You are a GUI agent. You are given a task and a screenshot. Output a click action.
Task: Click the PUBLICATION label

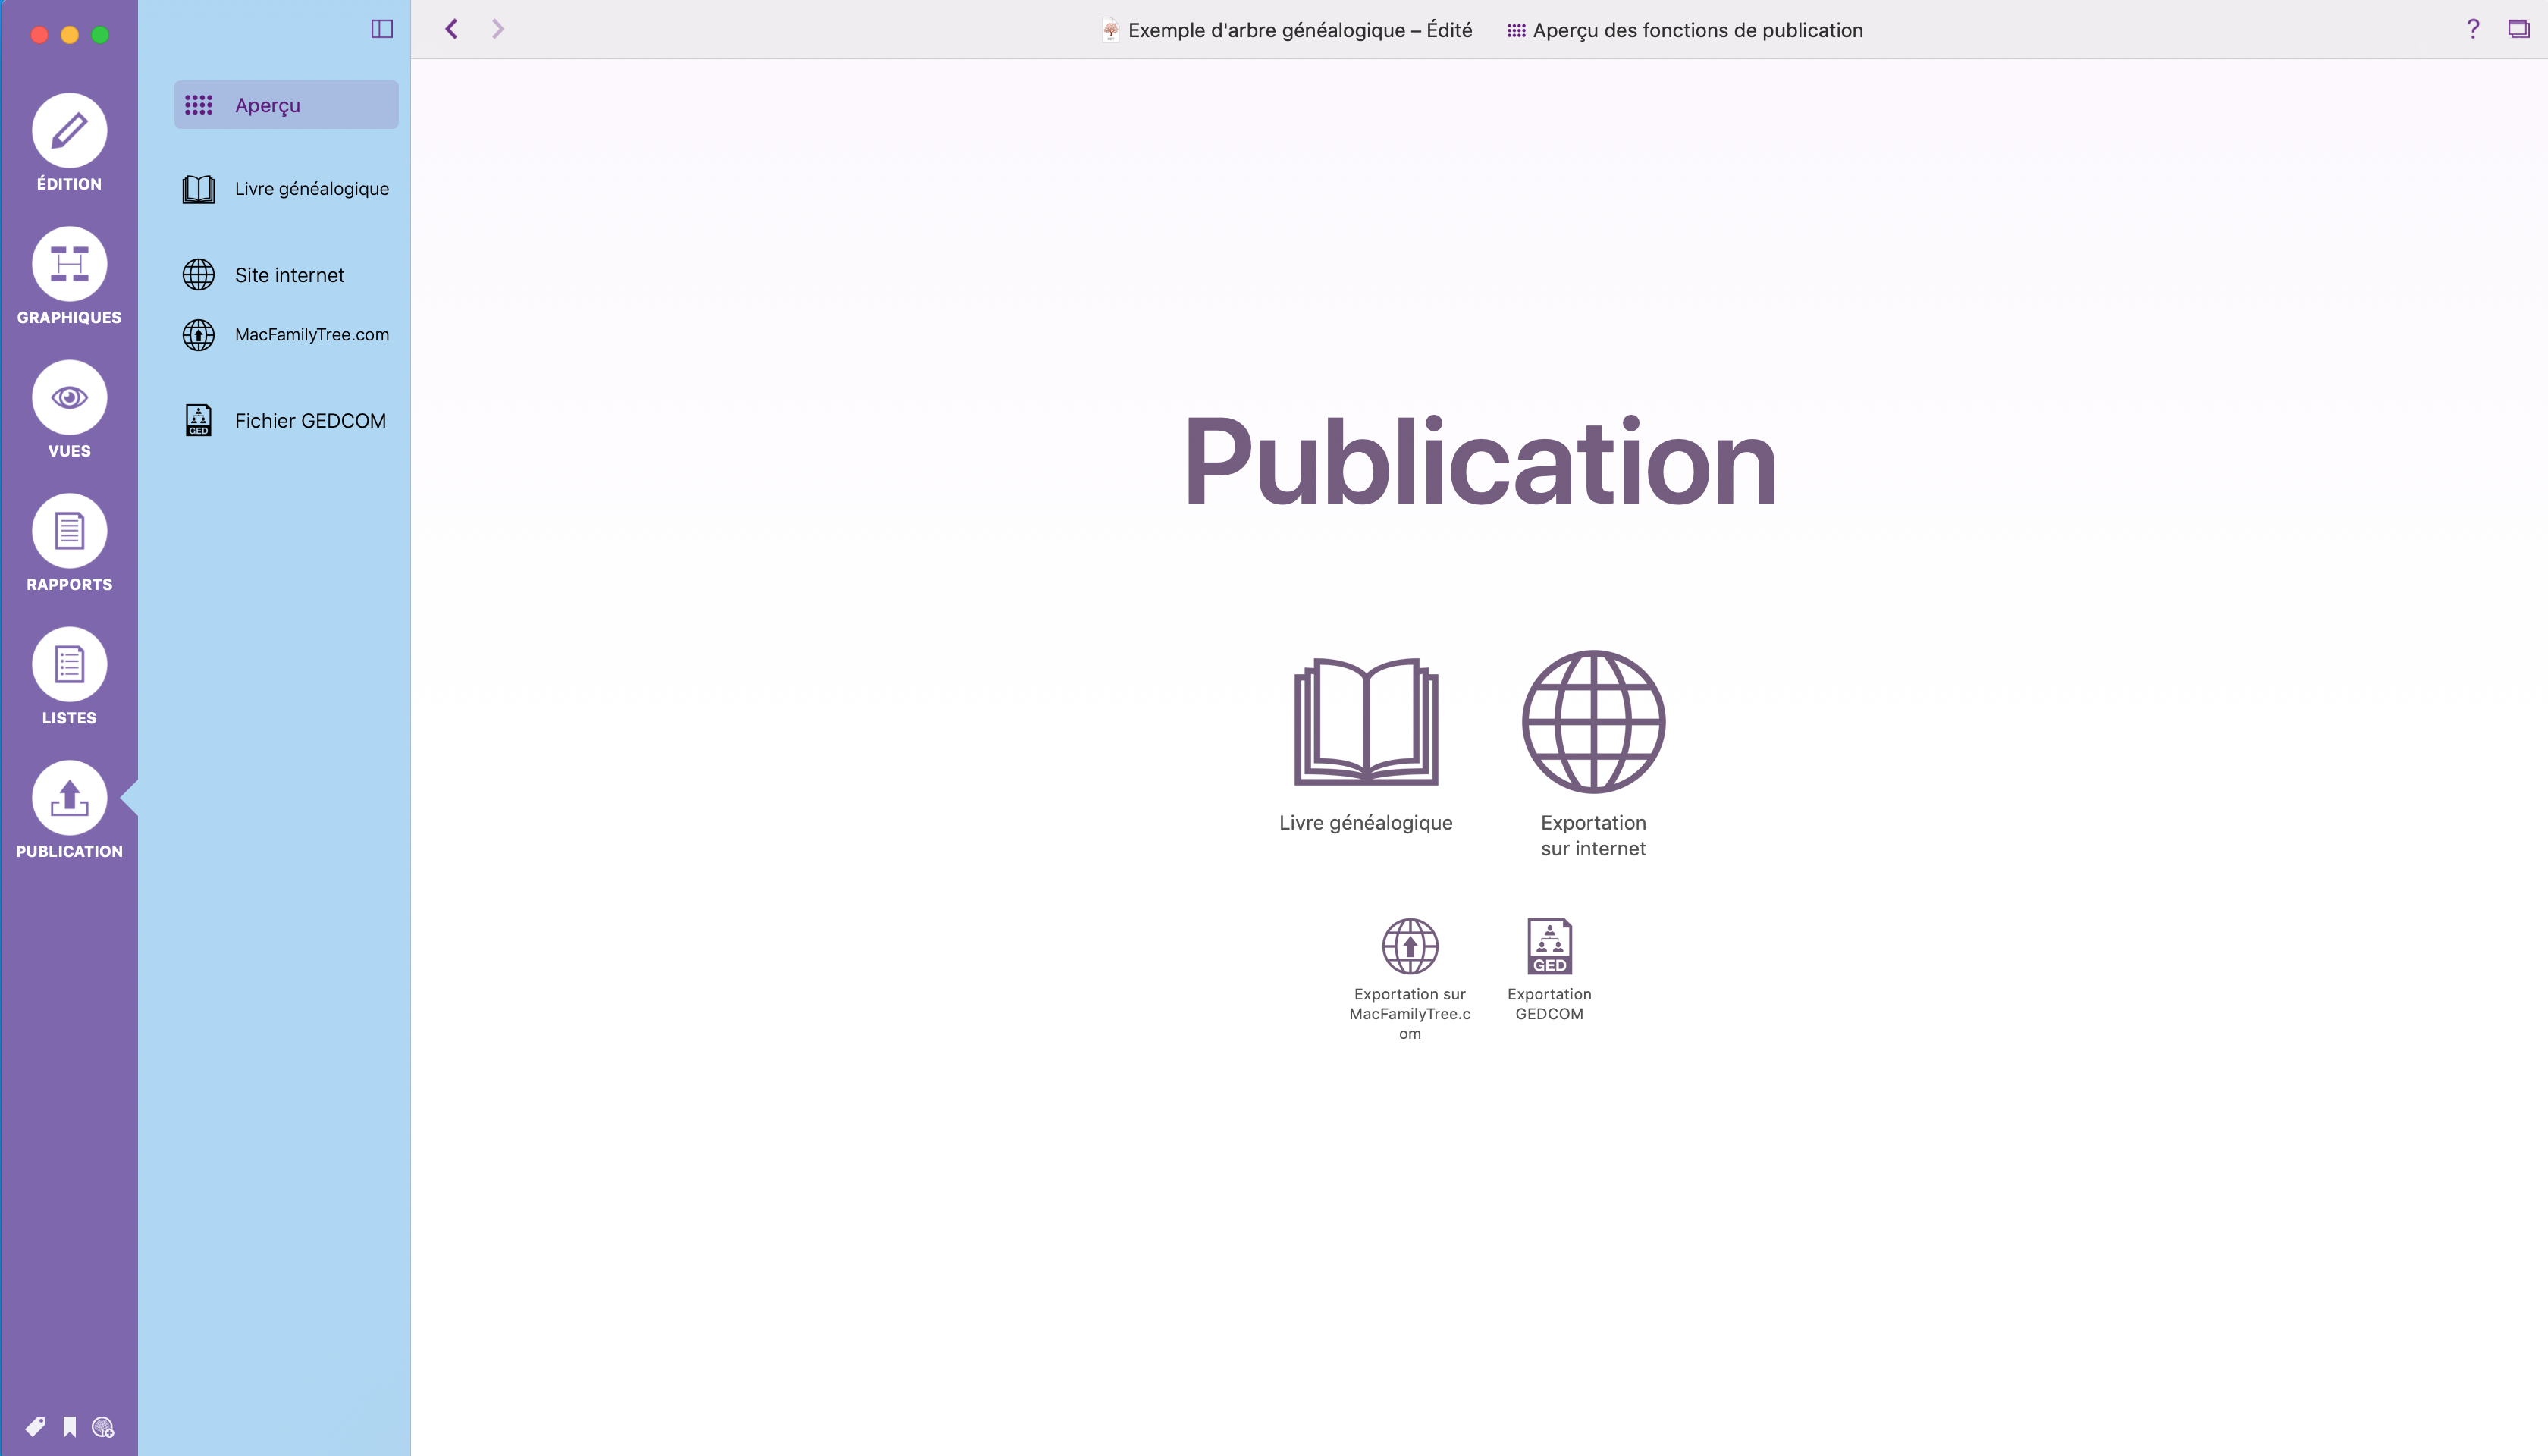[x=69, y=852]
